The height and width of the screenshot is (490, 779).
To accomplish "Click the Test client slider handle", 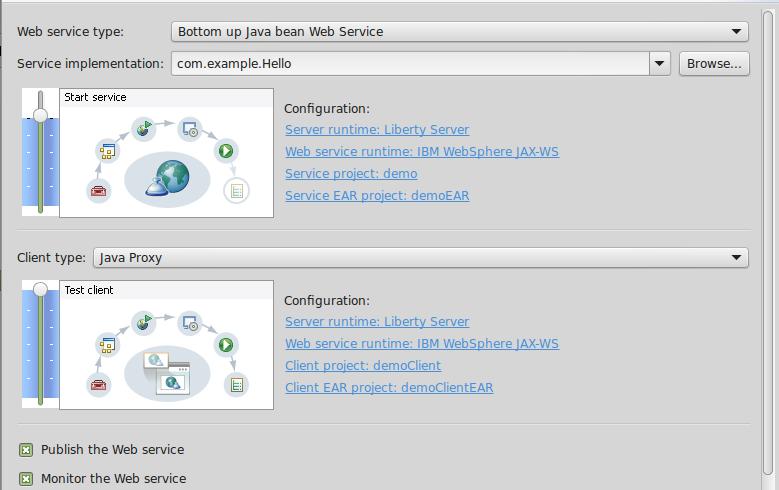I will (x=40, y=289).
